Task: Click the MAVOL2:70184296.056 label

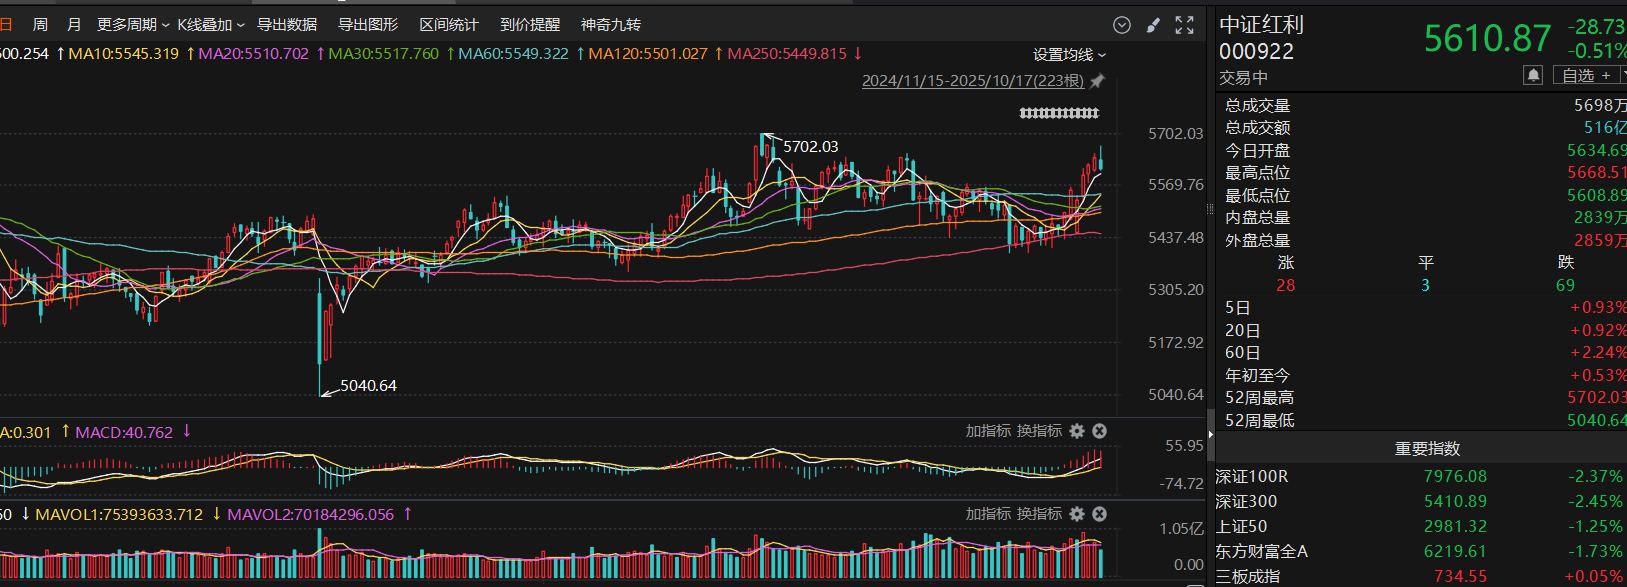Action: point(311,515)
